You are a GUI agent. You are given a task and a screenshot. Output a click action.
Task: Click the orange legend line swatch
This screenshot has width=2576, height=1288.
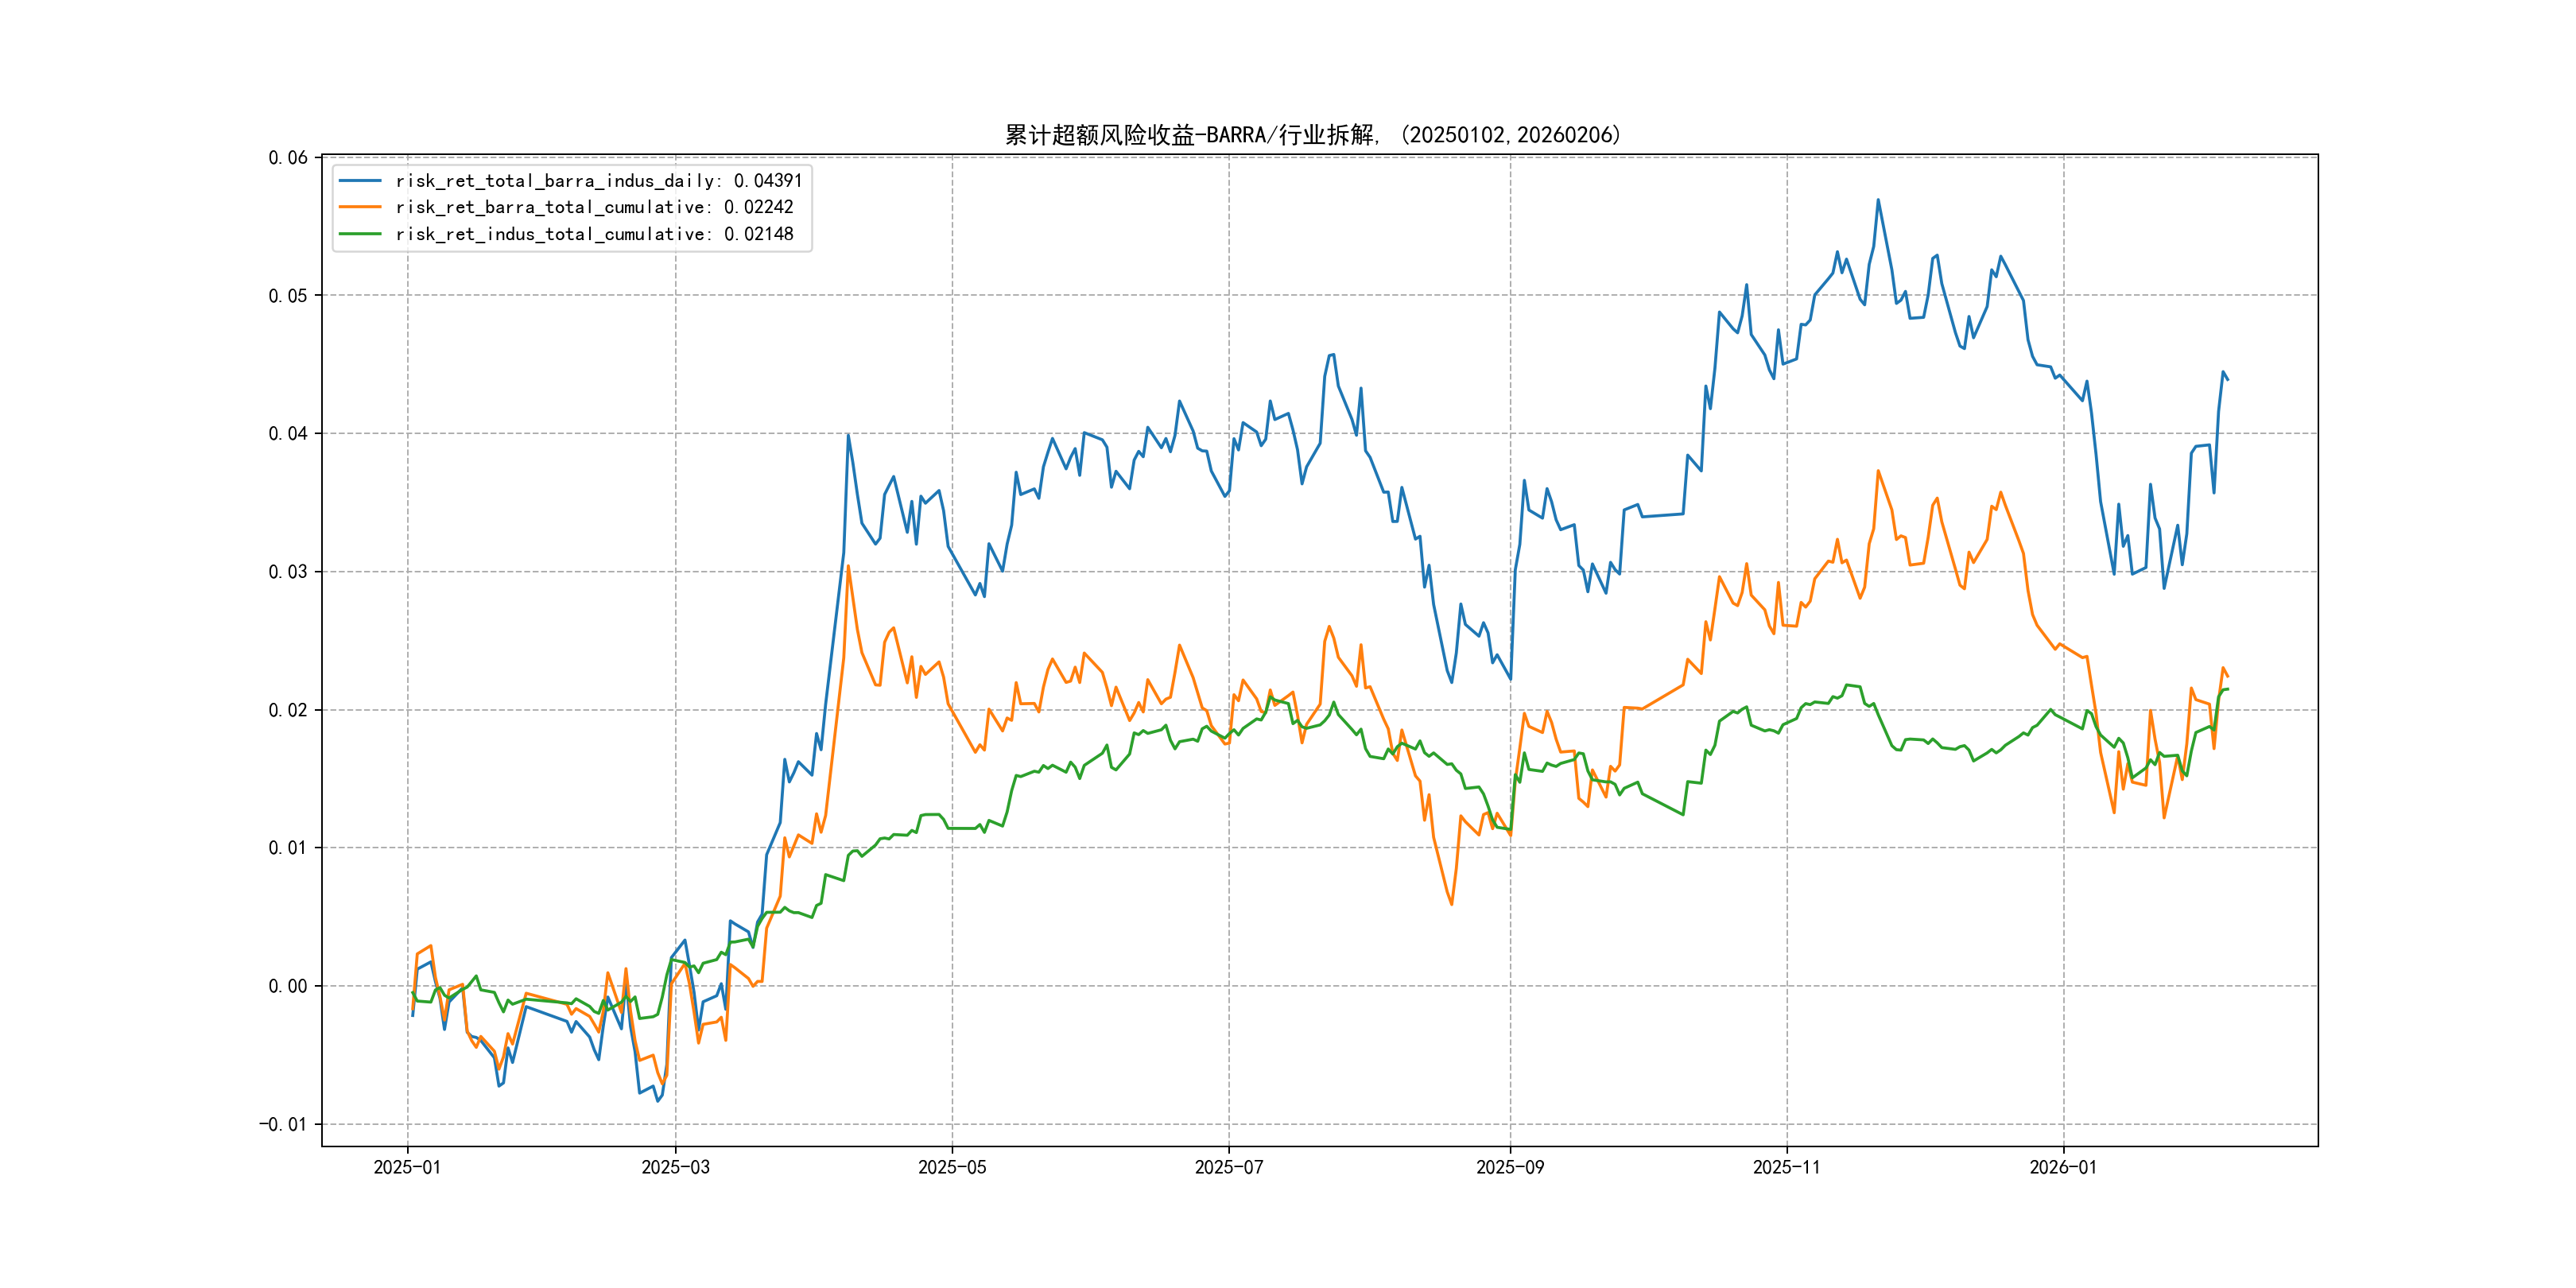[x=360, y=207]
